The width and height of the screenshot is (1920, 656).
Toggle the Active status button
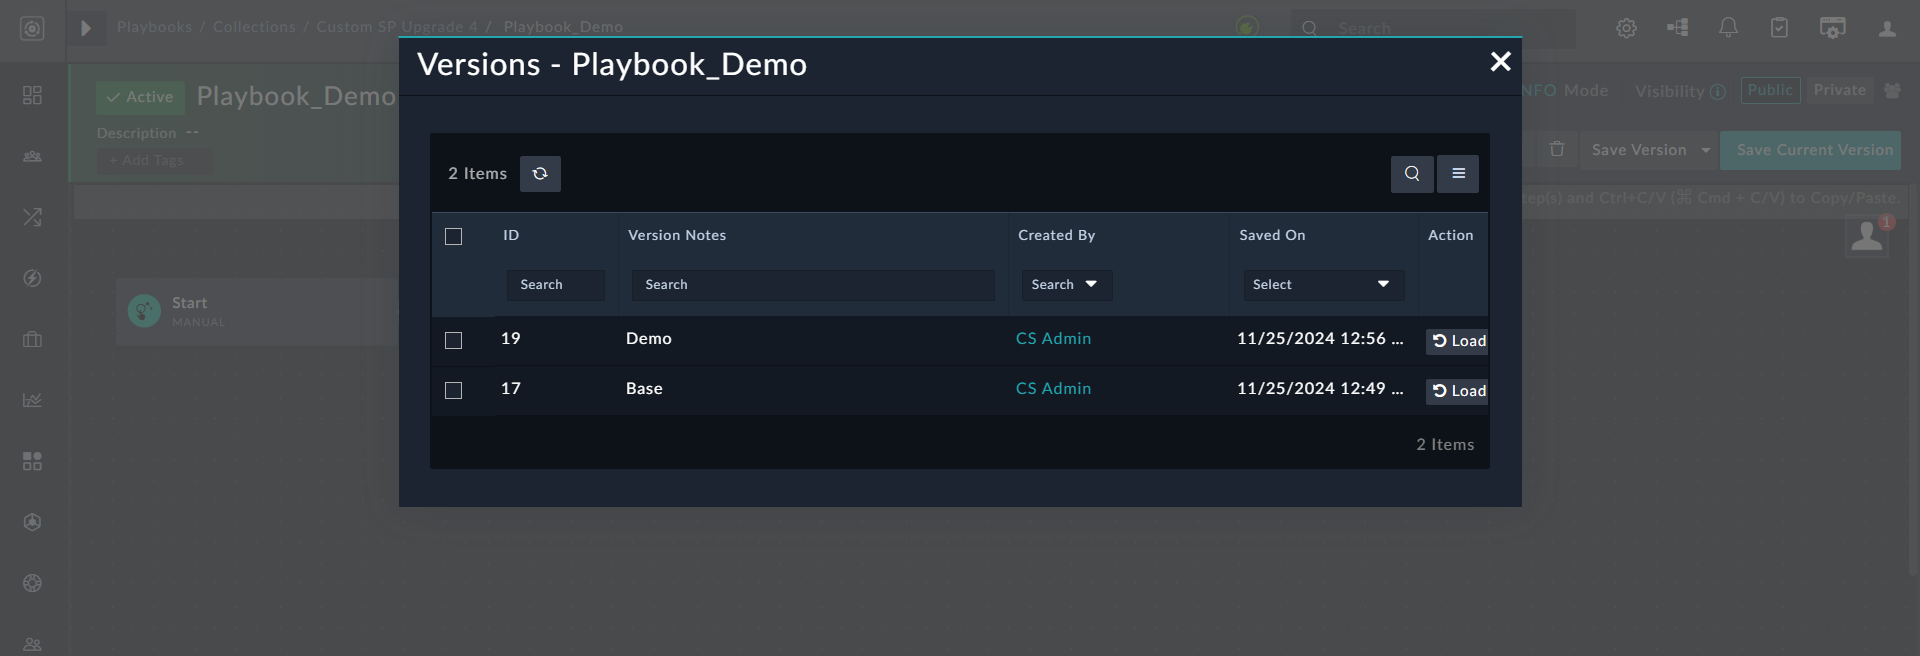(x=141, y=98)
